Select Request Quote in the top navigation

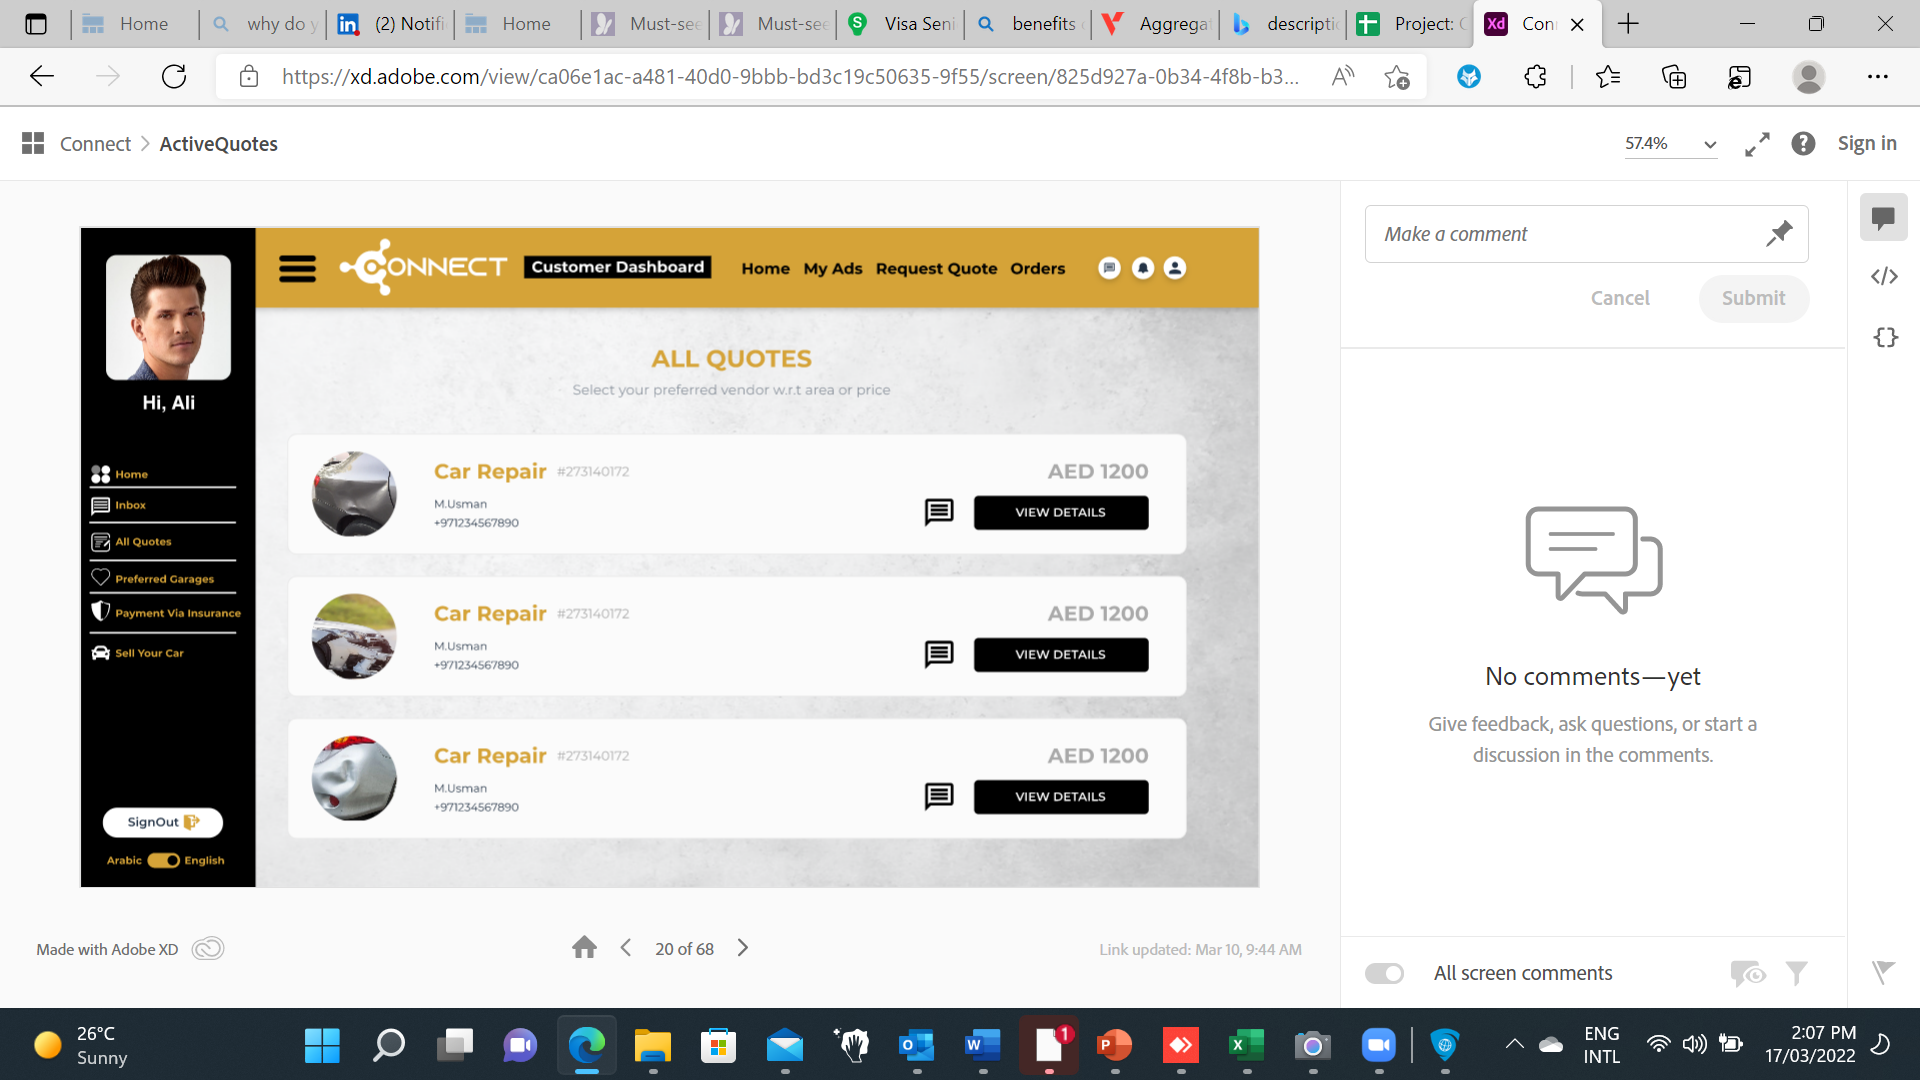[x=936, y=268]
